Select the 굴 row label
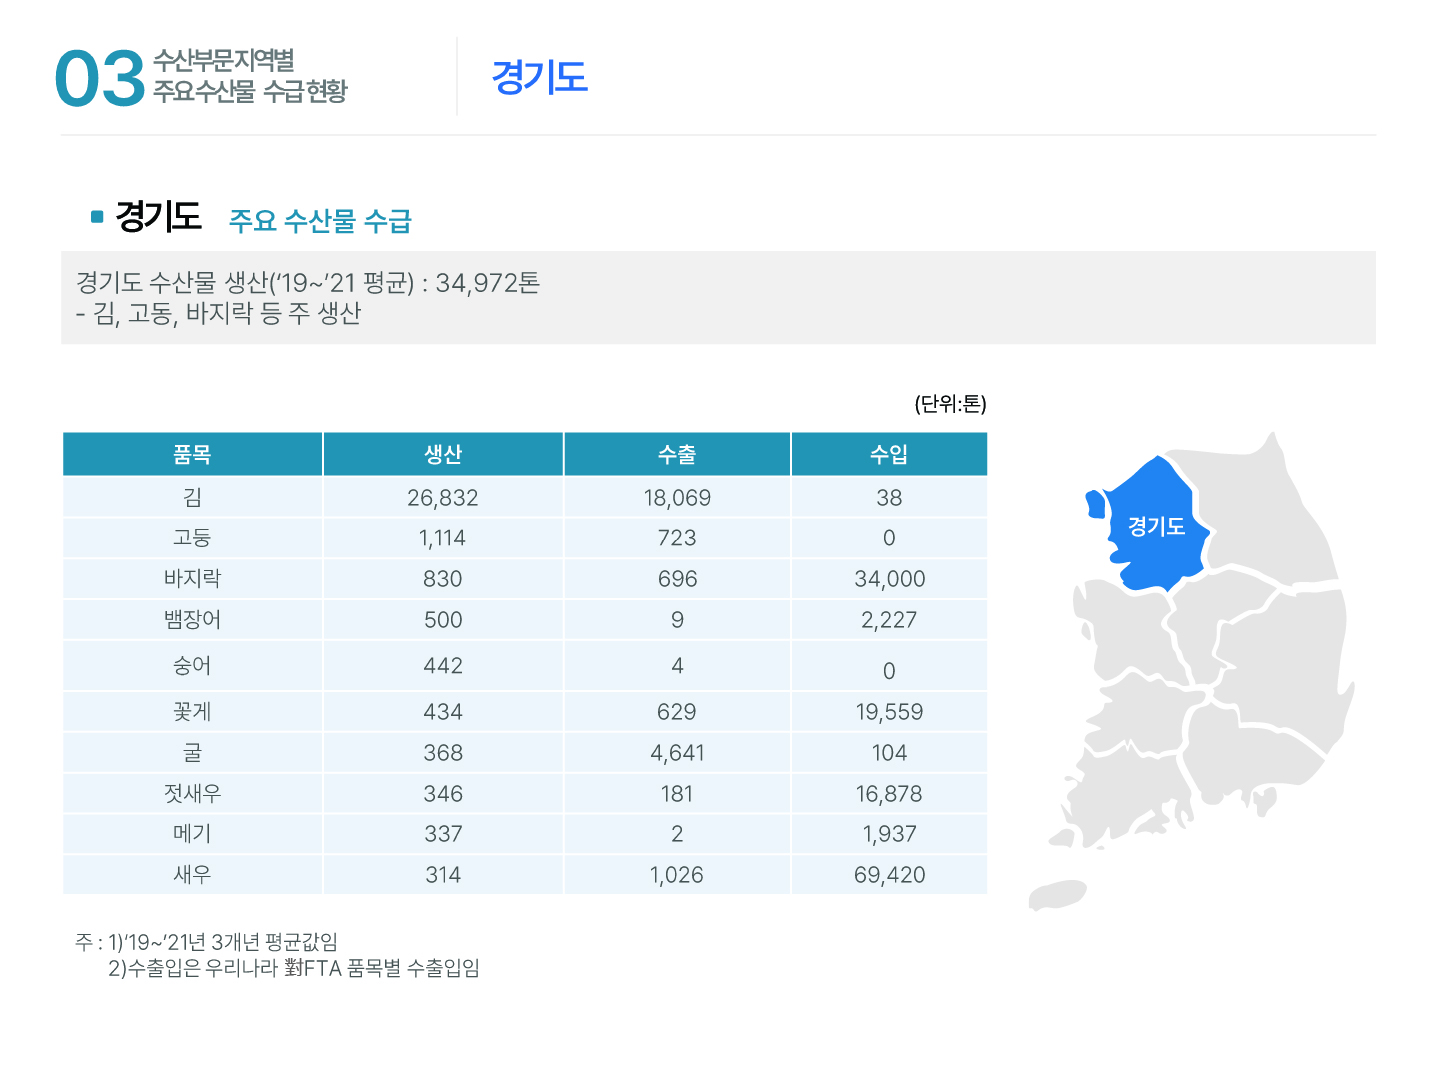1440x1080 pixels. click(x=192, y=753)
